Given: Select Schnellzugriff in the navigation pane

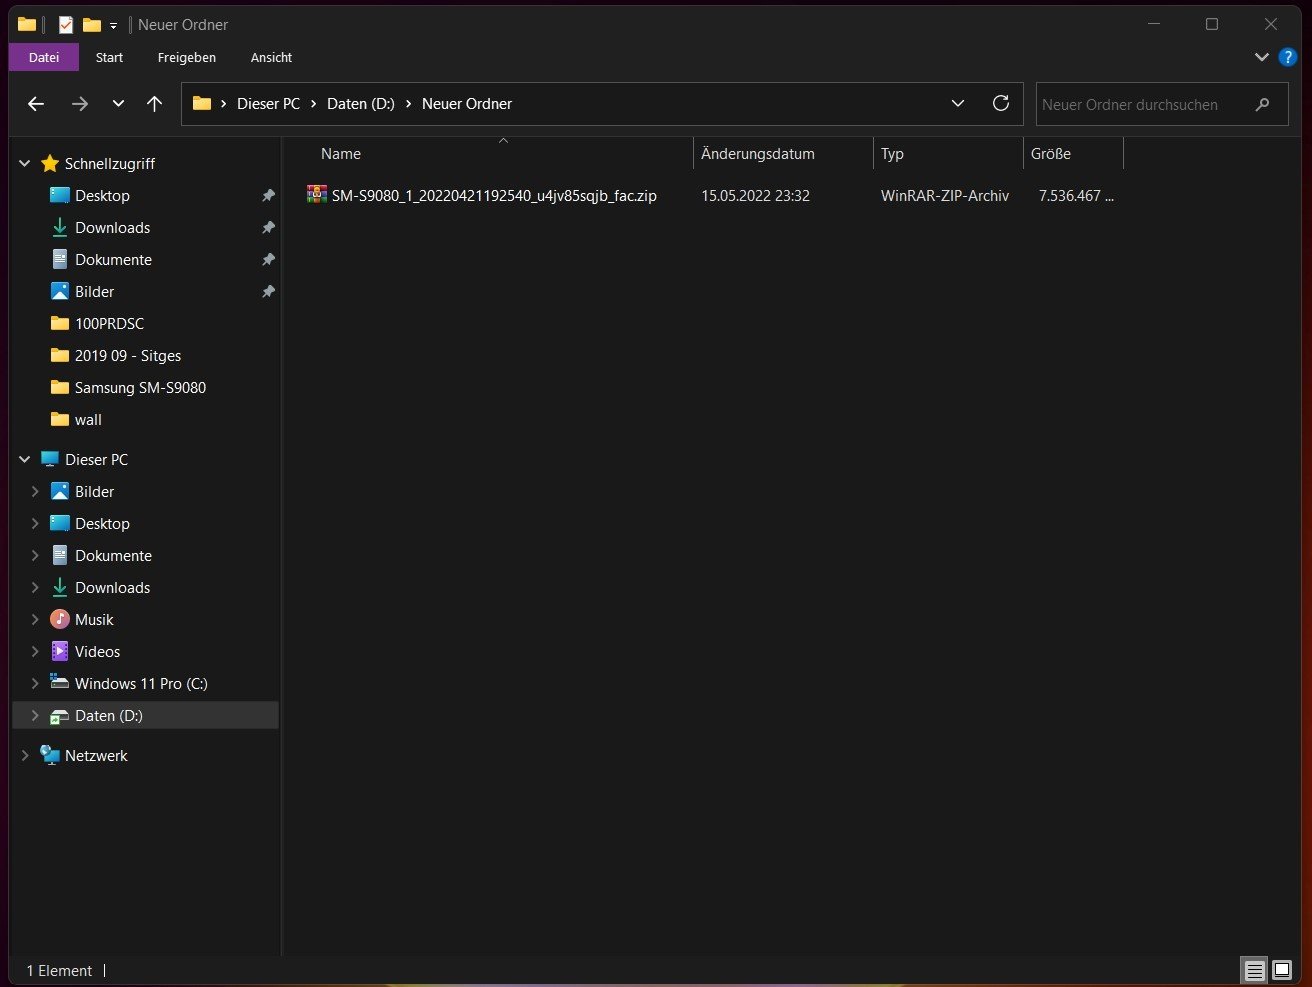Looking at the screenshot, I should pos(110,163).
